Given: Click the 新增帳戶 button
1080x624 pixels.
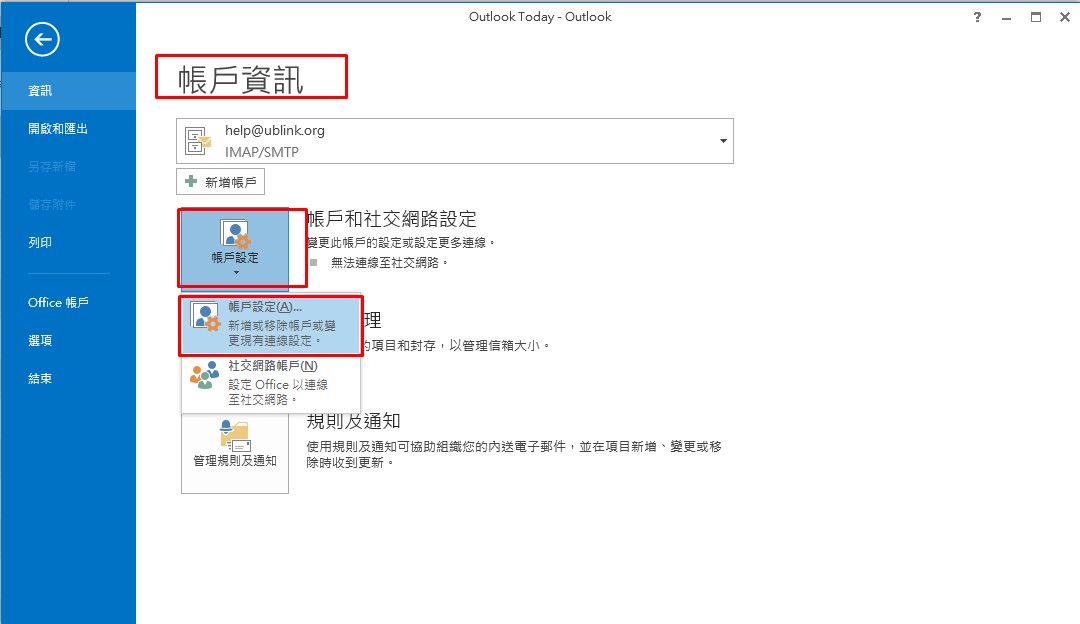Looking at the screenshot, I should point(221,182).
